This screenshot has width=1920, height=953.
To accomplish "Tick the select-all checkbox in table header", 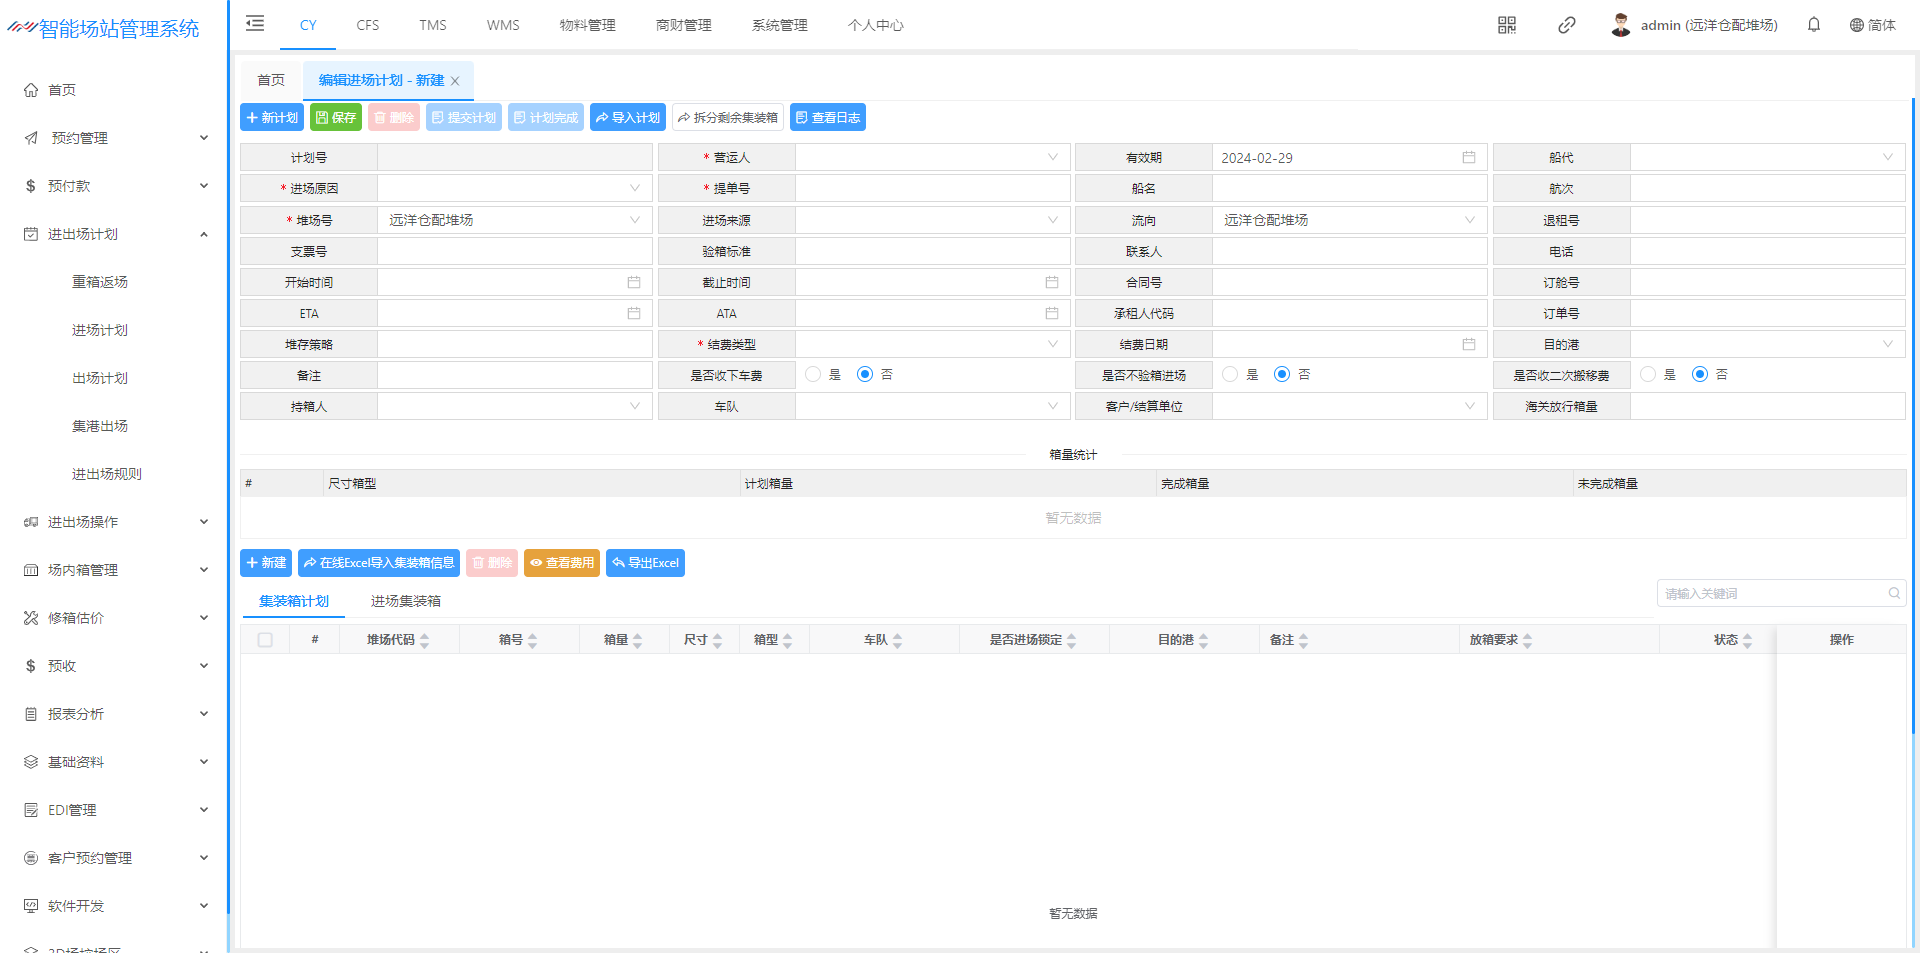I will click(265, 640).
